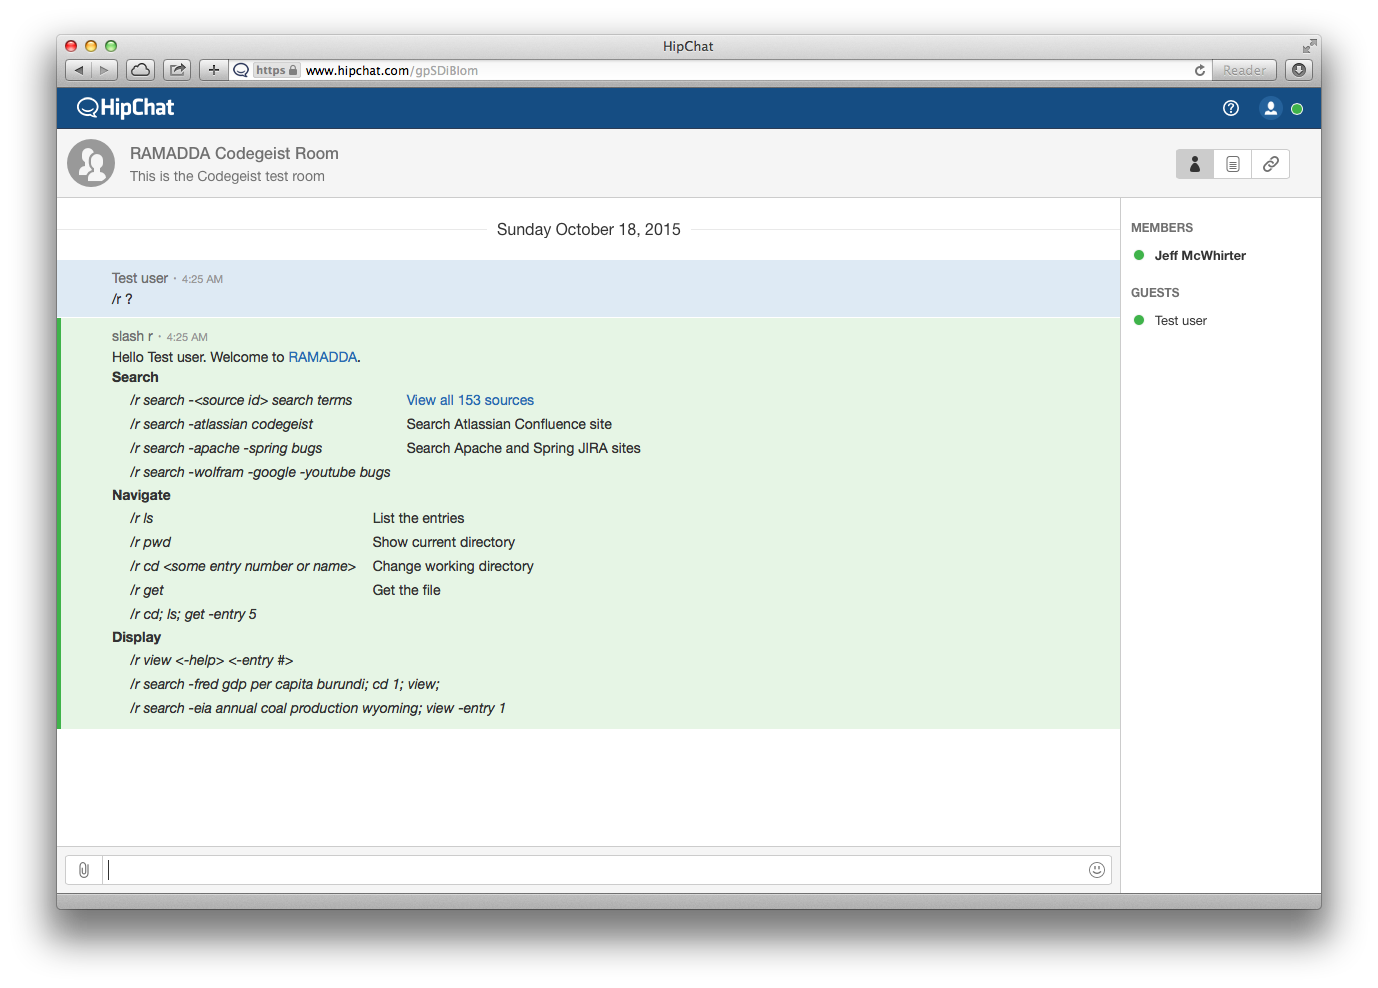
Task: Click the 'slash r' sender name
Action: pos(132,336)
